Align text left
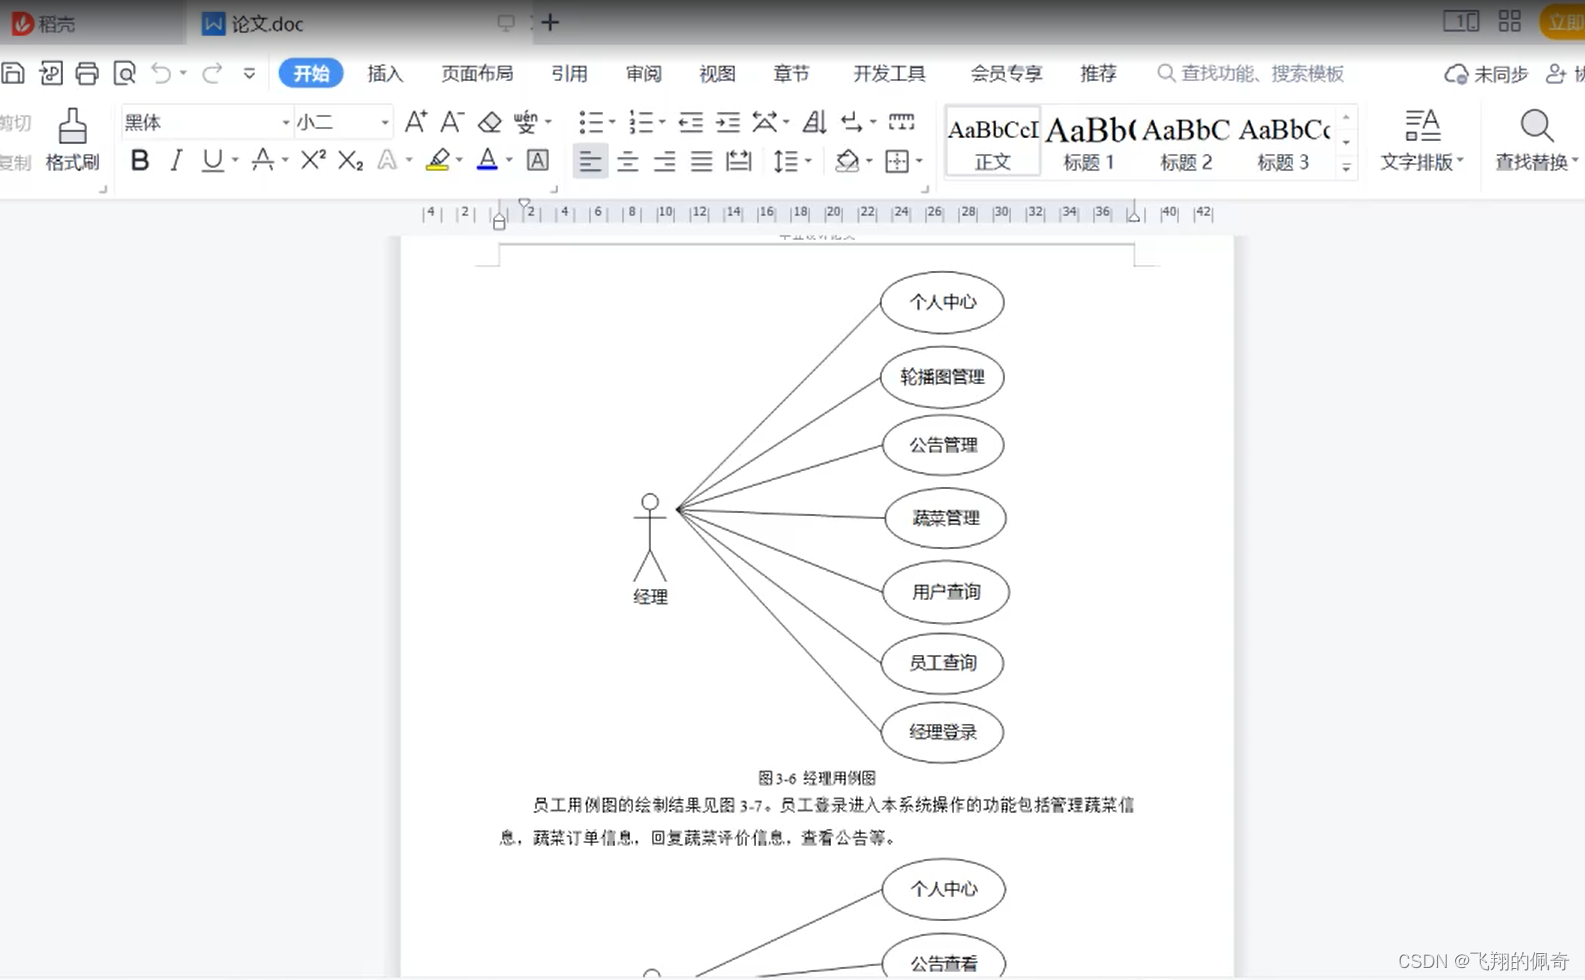The height and width of the screenshot is (980, 1585). [x=590, y=160]
